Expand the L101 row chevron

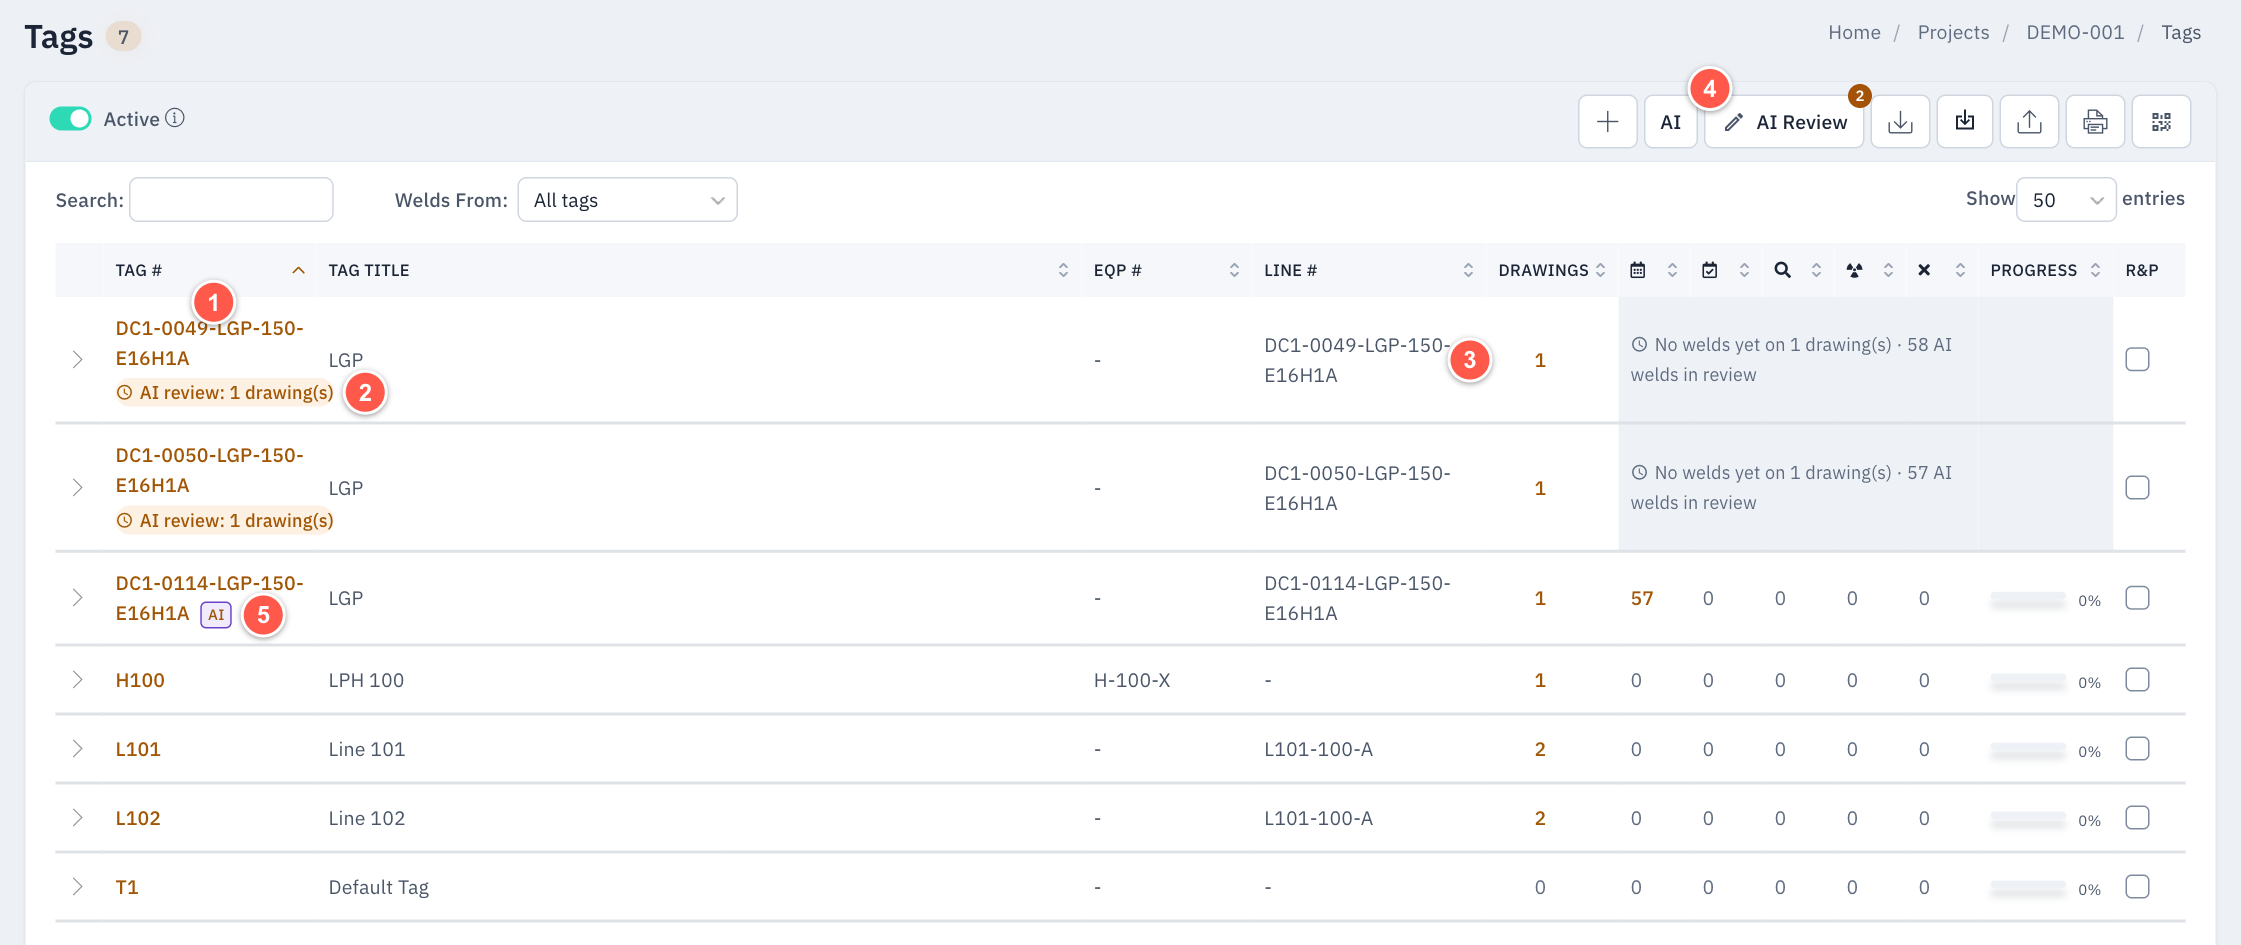(77, 749)
